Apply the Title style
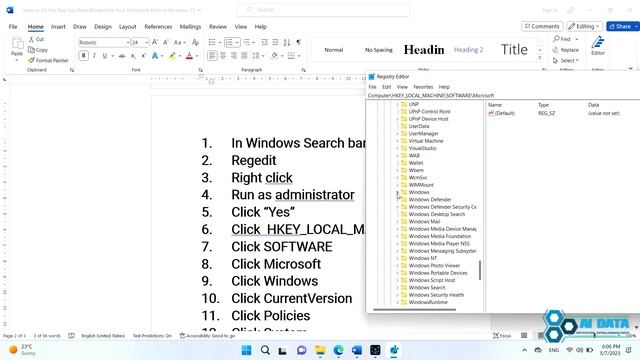This screenshot has height=360, width=640. pos(514,50)
